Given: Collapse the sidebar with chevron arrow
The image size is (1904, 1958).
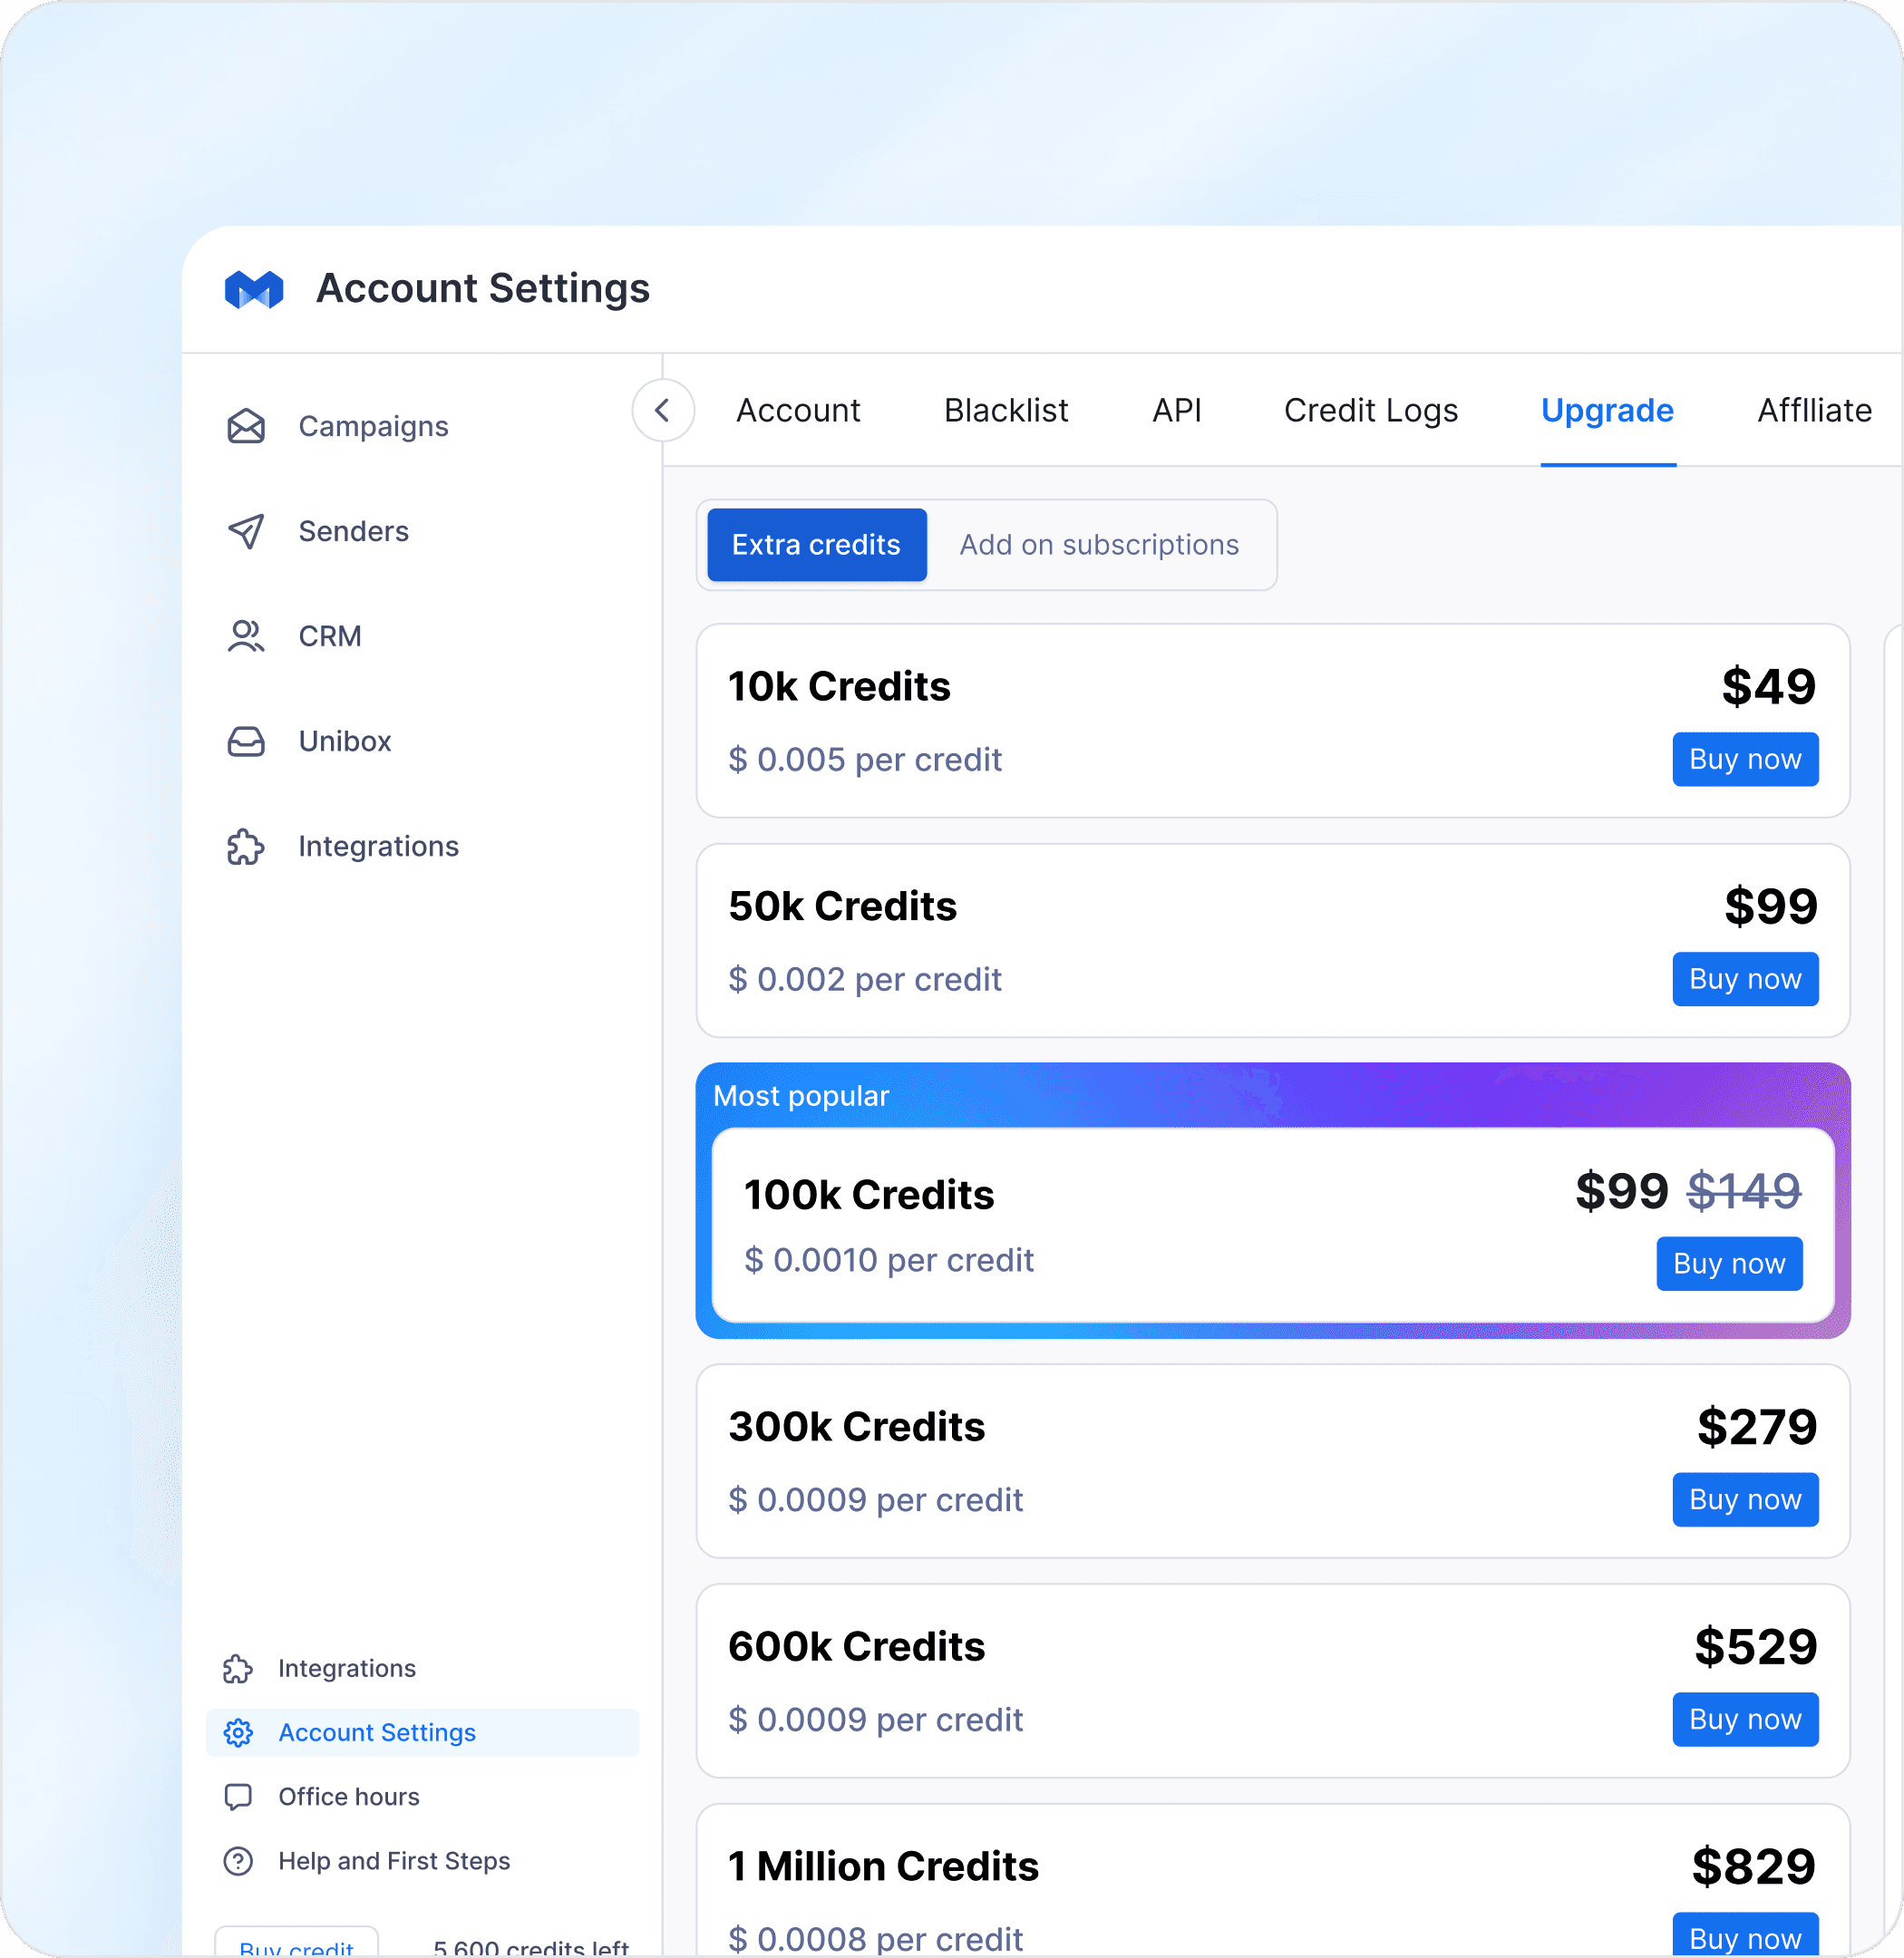Looking at the screenshot, I should (x=662, y=410).
